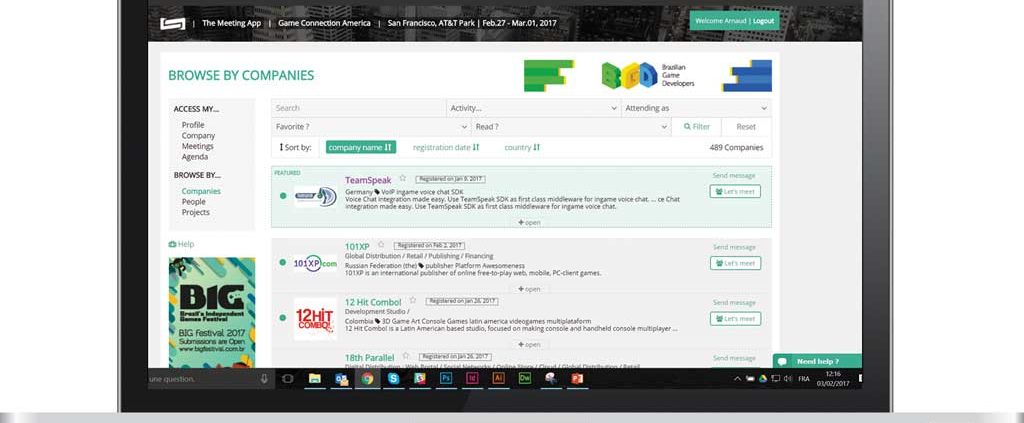Open the Help link in sidebar
Screen dimensions: 1024x423
pyautogui.click(x=182, y=244)
